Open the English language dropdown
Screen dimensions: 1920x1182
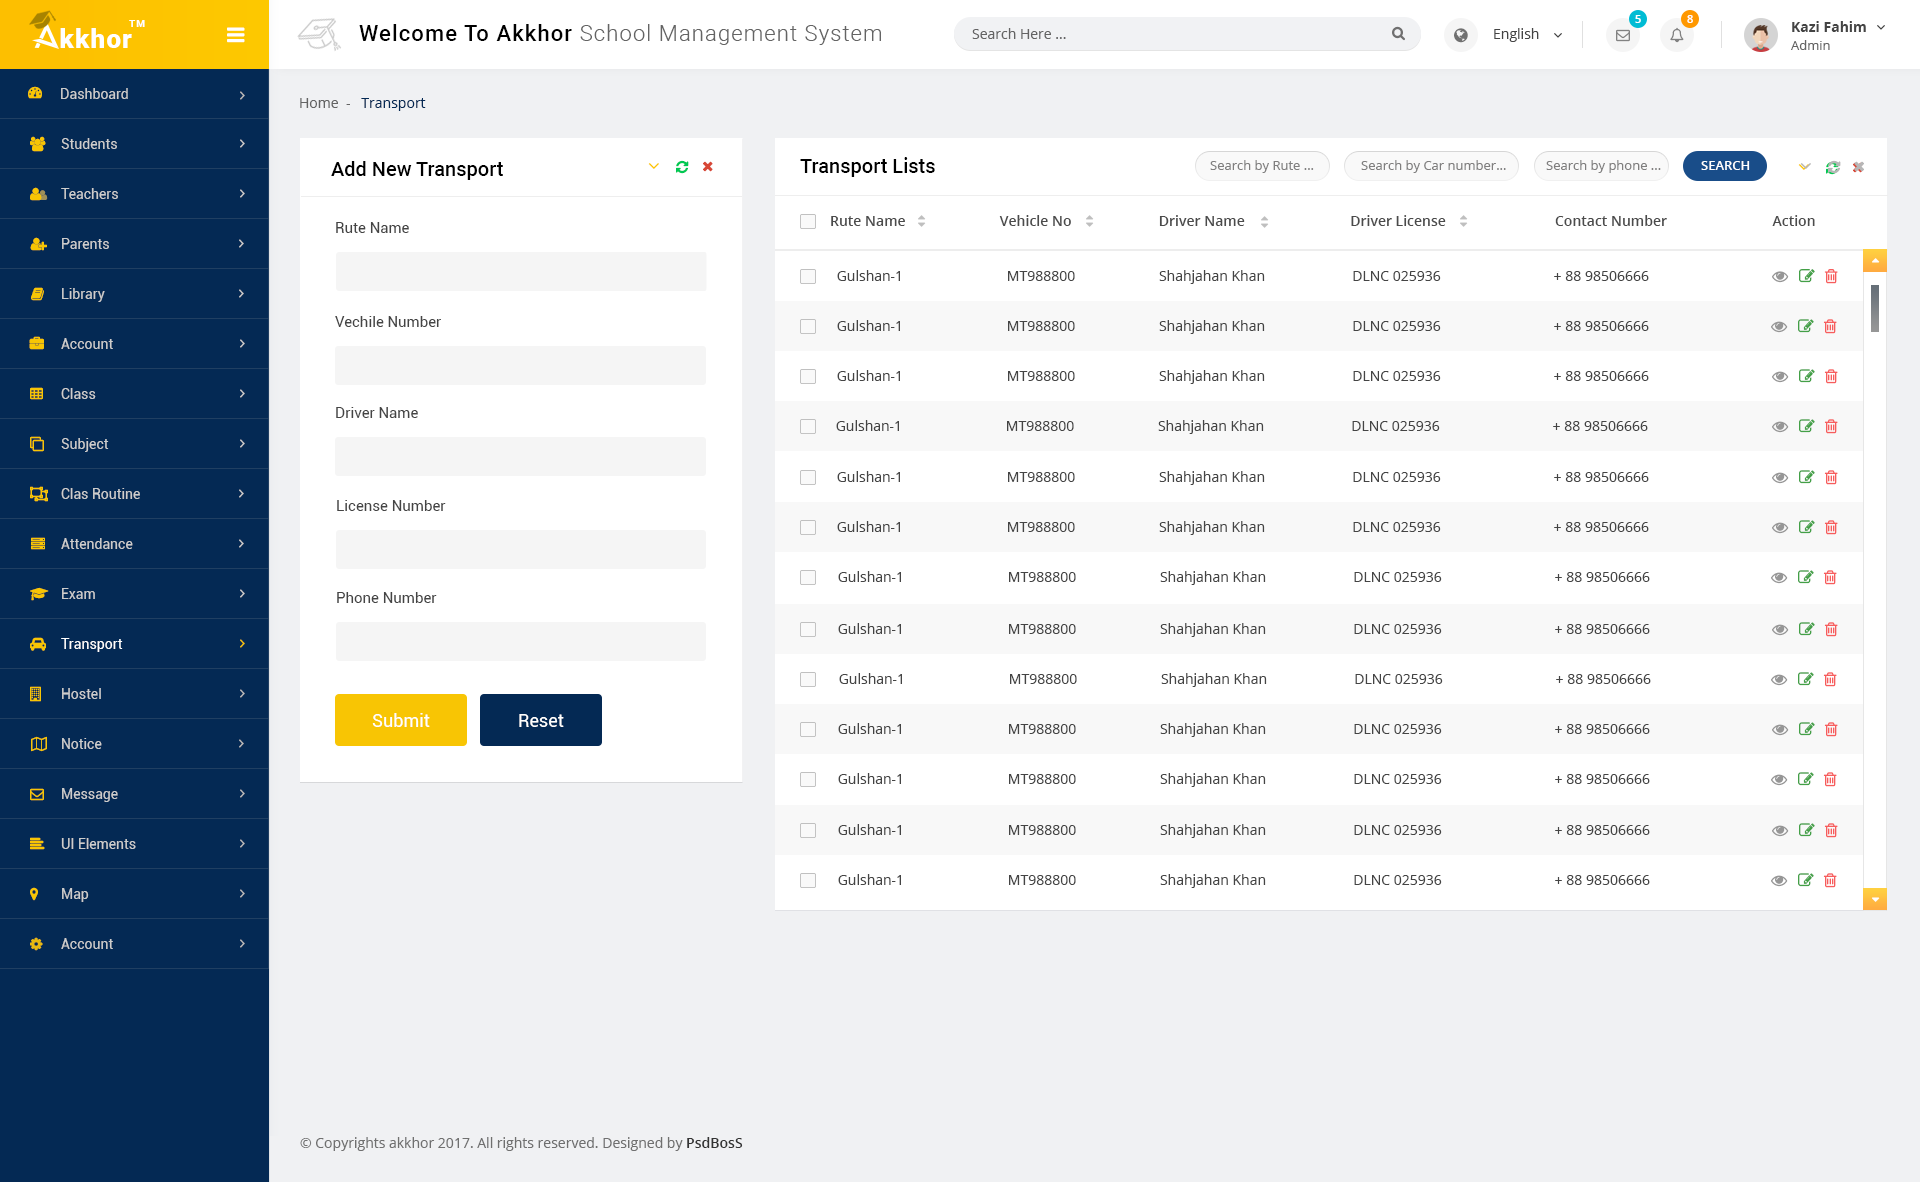1526,34
